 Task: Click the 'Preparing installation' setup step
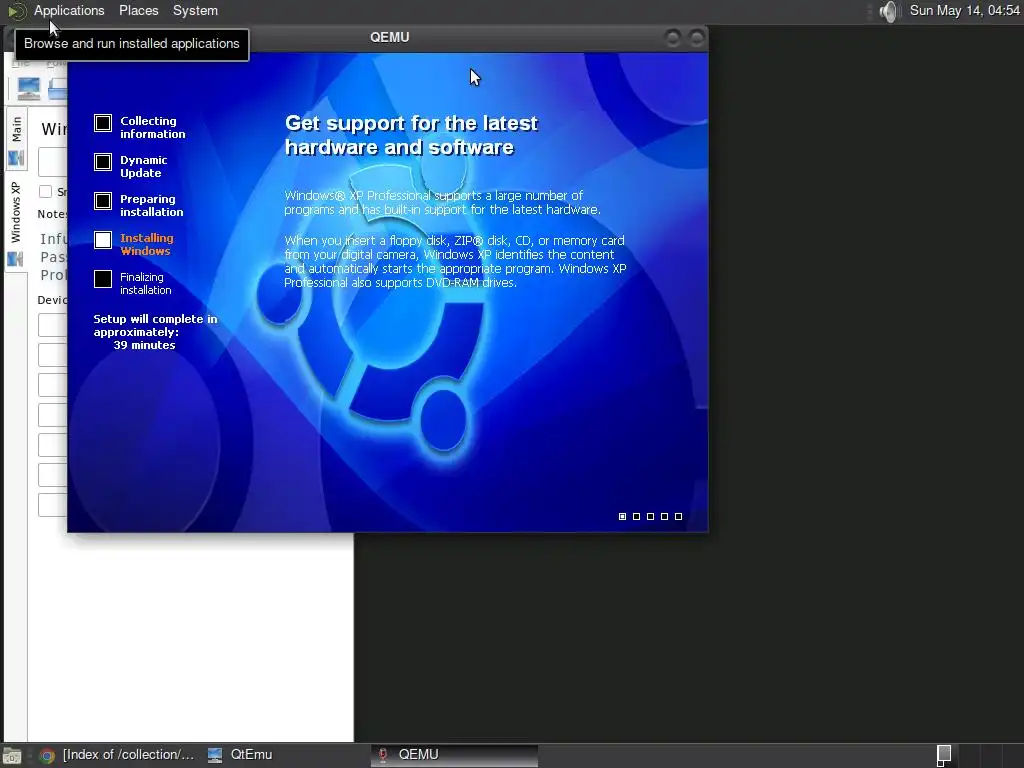pyautogui.click(x=152, y=206)
